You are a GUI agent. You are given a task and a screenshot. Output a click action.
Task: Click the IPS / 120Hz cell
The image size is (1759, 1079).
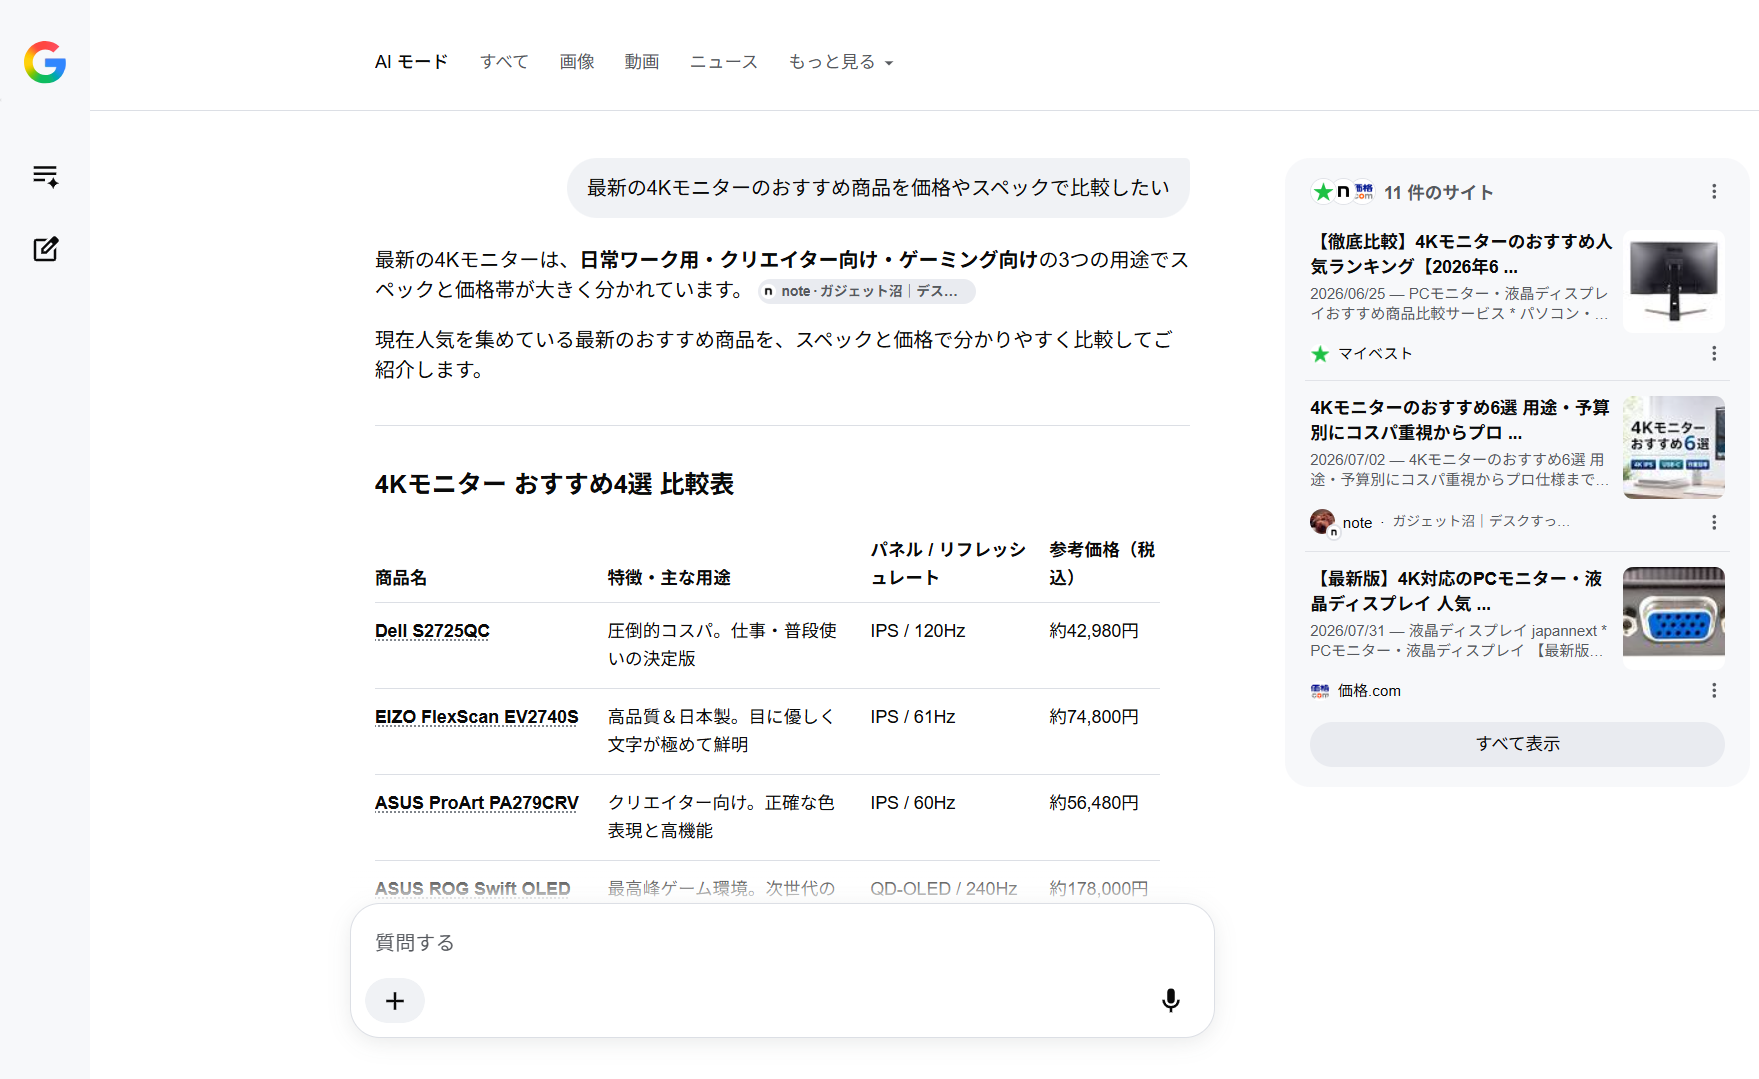[x=918, y=631]
